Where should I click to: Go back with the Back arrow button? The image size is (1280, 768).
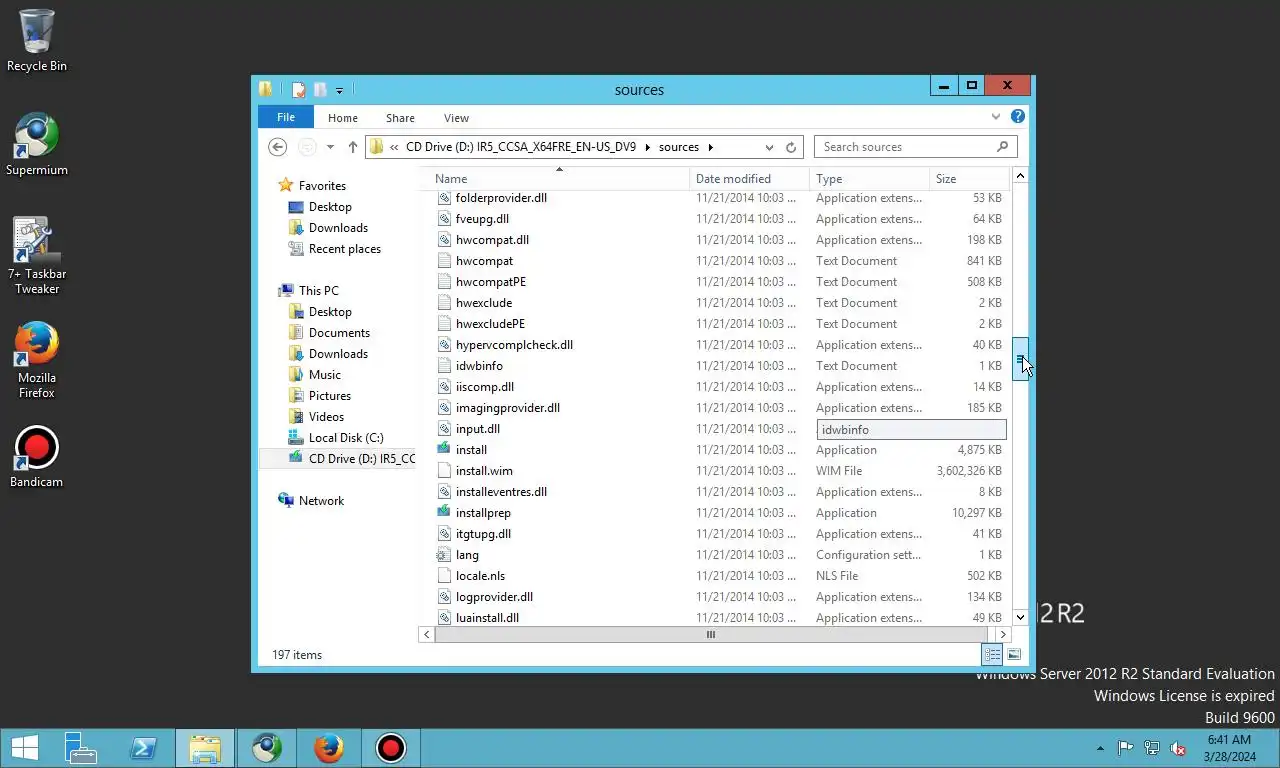(x=278, y=147)
